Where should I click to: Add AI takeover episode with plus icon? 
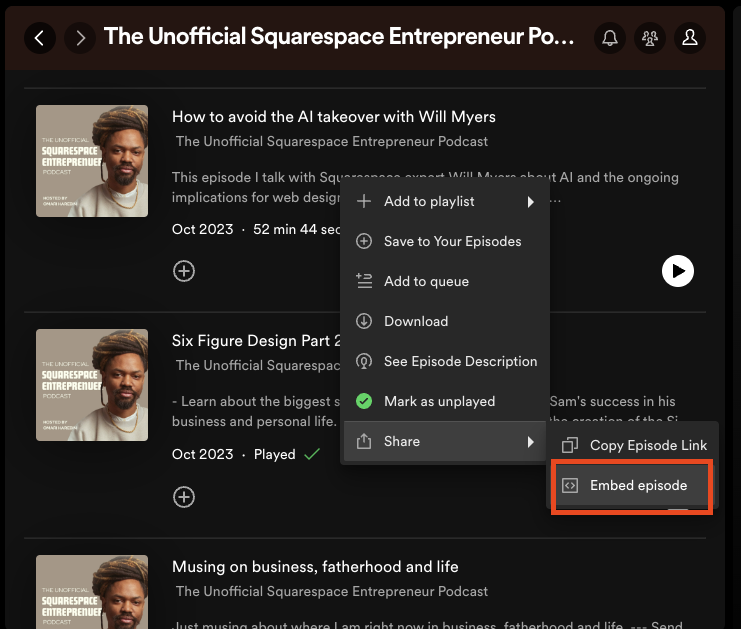[184, 271]
